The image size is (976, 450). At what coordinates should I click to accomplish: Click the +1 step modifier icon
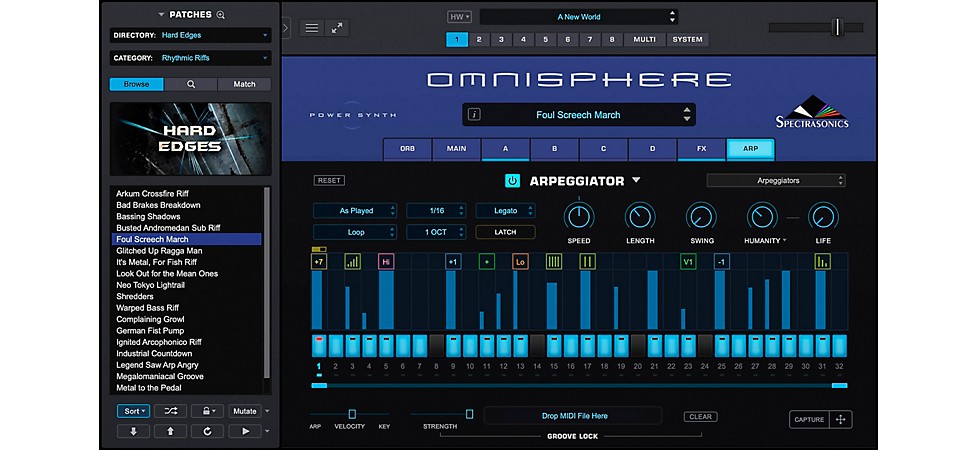pyautogui.click(x=453, y=262)
